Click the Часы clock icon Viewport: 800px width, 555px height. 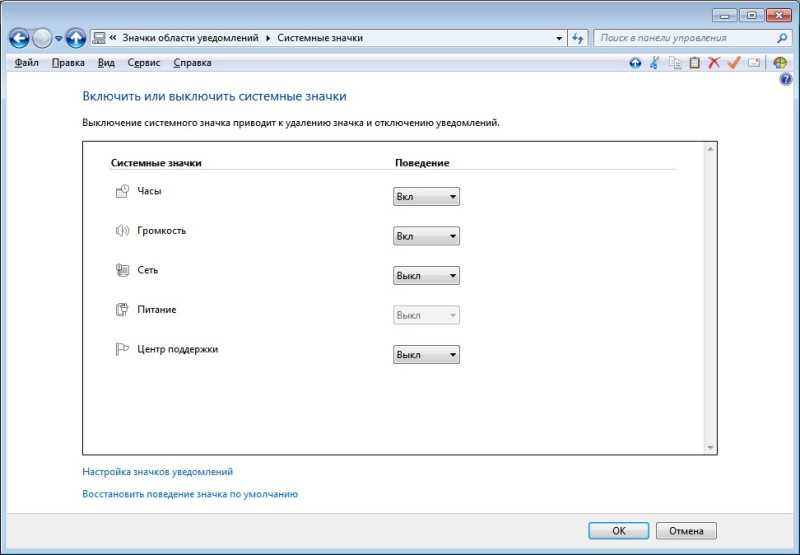(x=122, y=191)
